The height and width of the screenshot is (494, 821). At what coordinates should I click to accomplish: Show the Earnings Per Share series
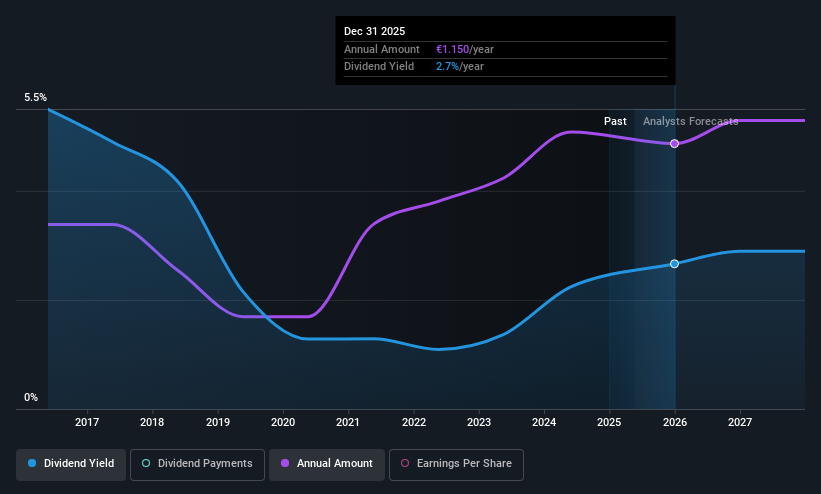(x=456, y=464)
